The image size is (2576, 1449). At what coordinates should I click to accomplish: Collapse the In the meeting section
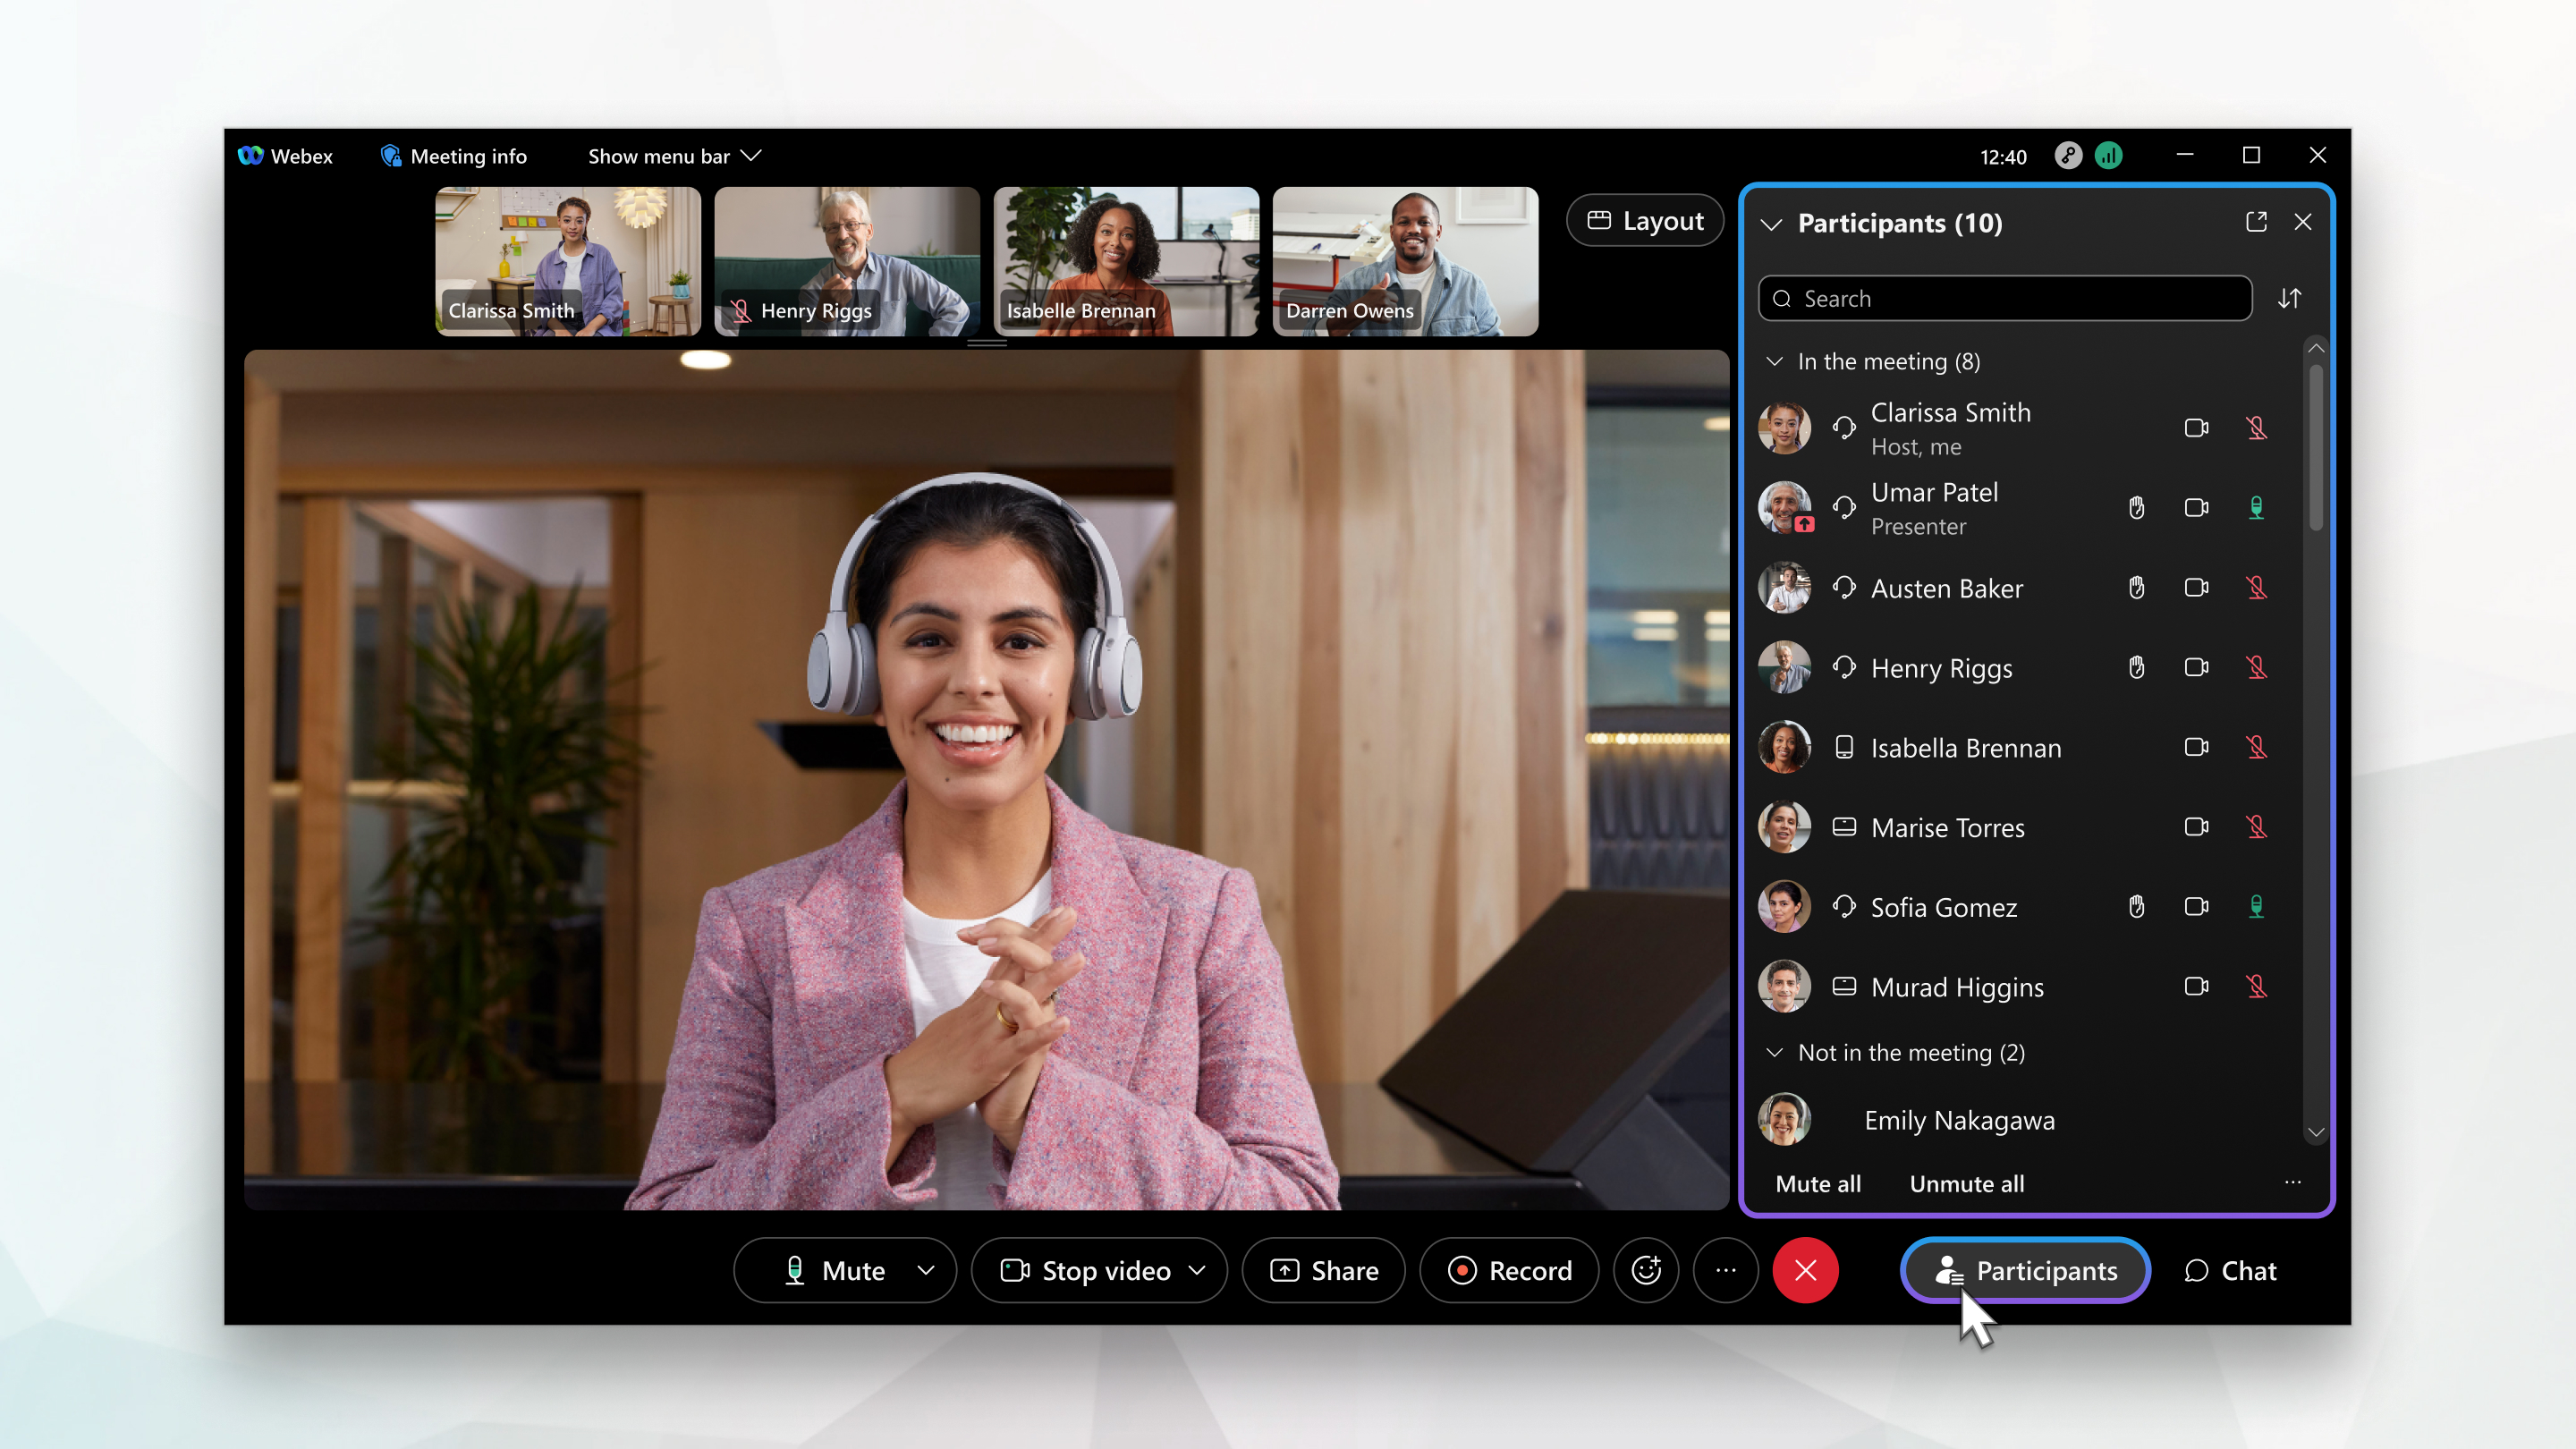pyautogui.click(x=1775, y=361)
